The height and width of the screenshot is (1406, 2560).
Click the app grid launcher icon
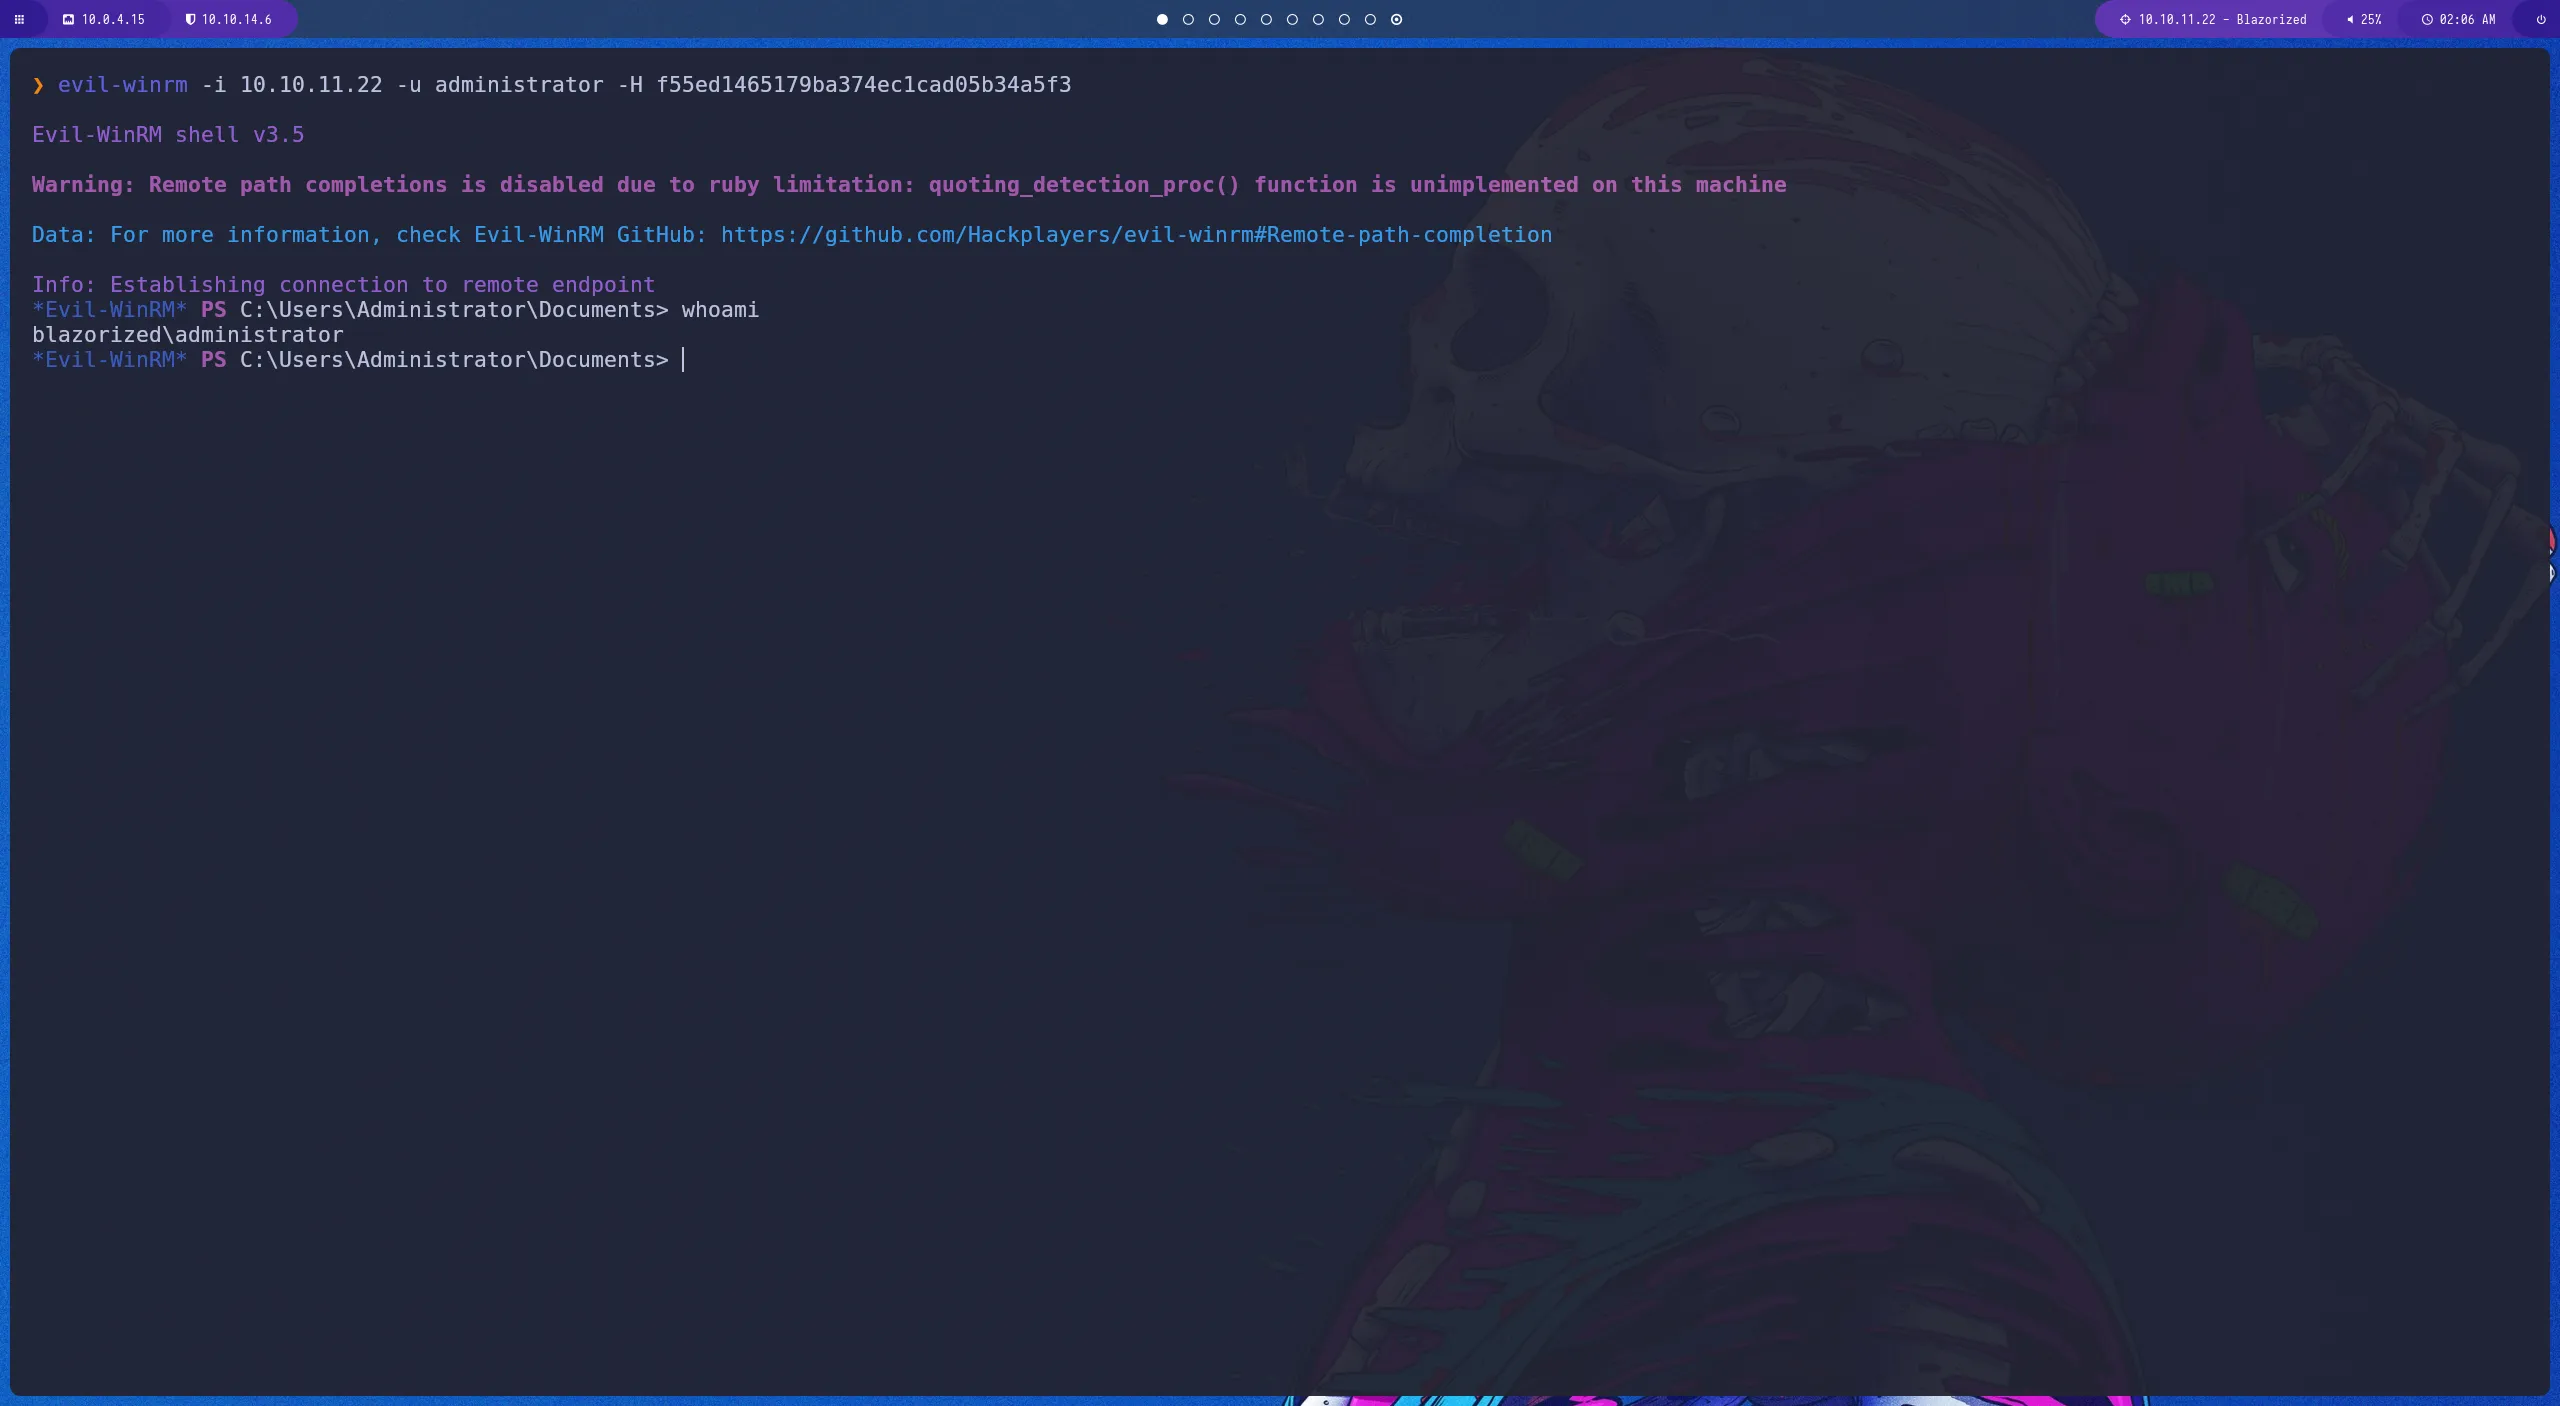[x=19, y=19]
